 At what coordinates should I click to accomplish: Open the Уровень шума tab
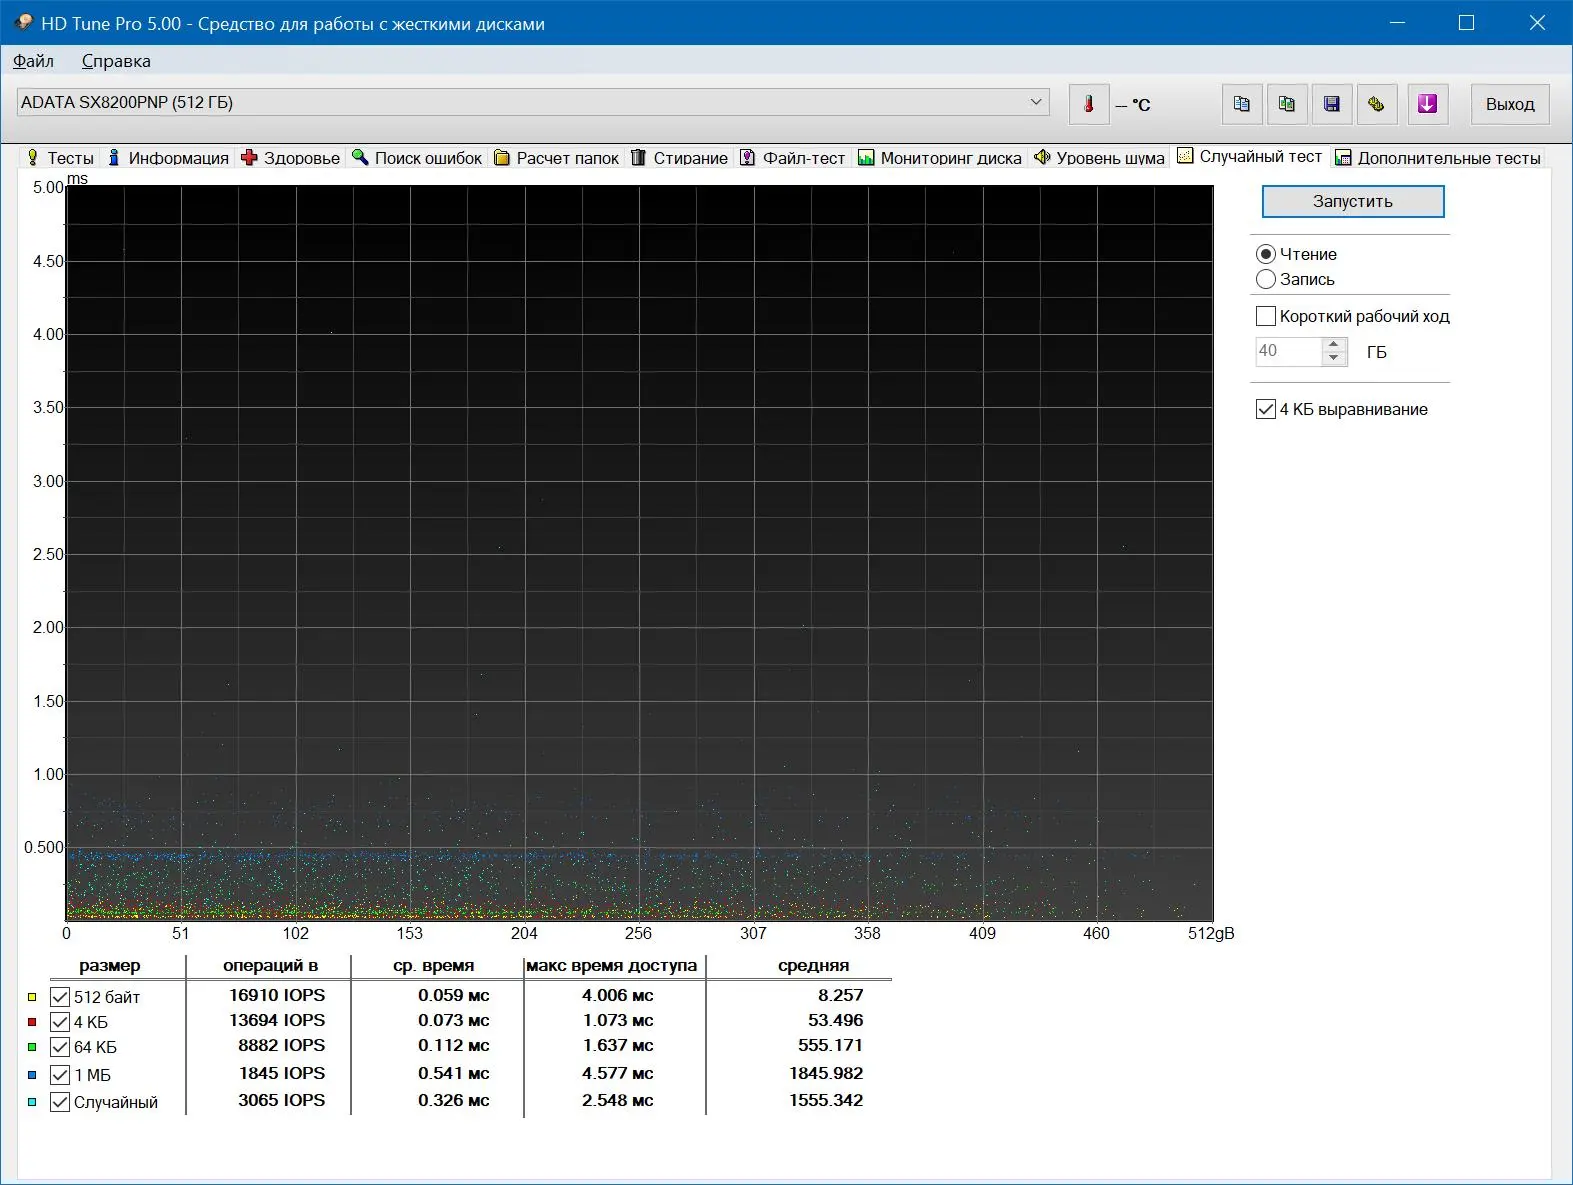[1100, 158]
